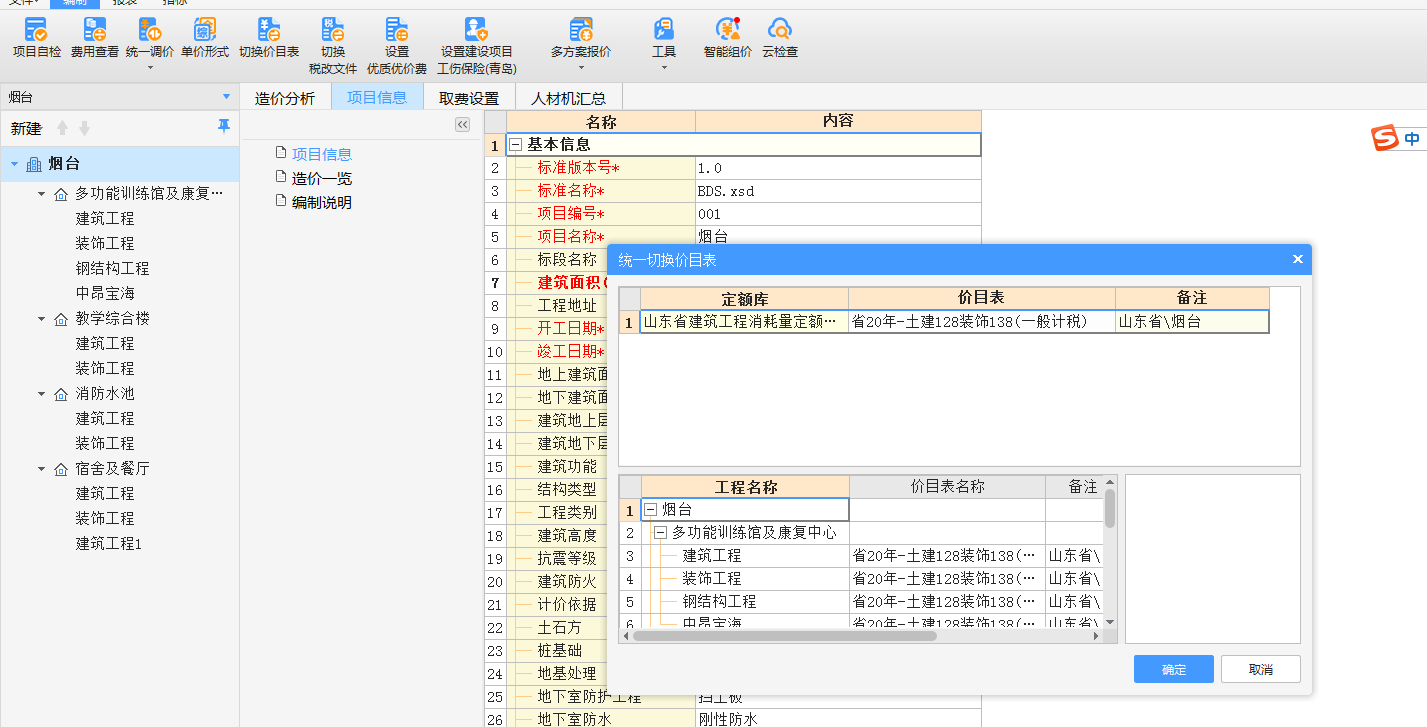Switch to the 人材机汇总 tab
Image resolution: width=1427 pixels, height=727 pixels.
569,98
